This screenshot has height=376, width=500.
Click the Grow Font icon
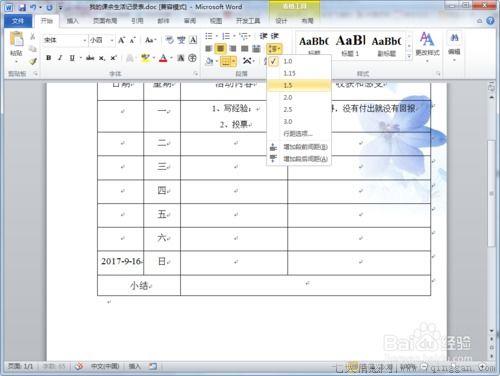[x=122, y=40]
